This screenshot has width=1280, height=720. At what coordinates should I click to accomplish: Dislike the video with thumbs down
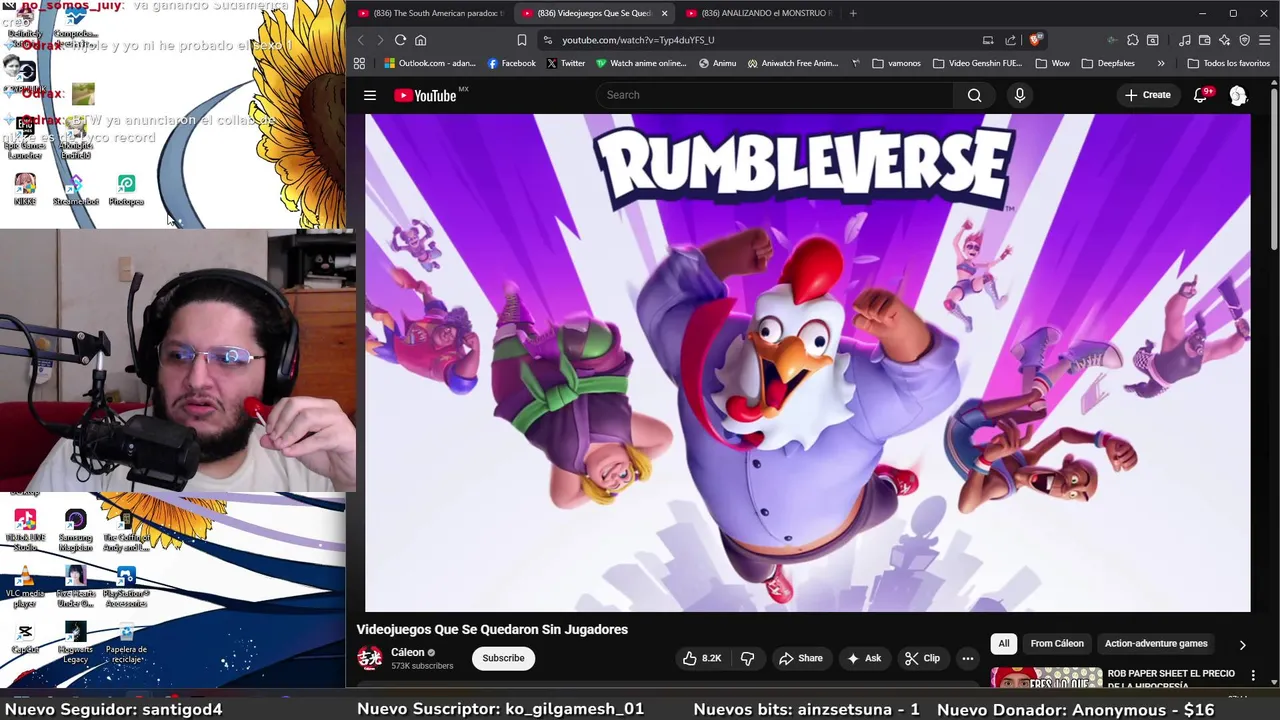[747, 658]
